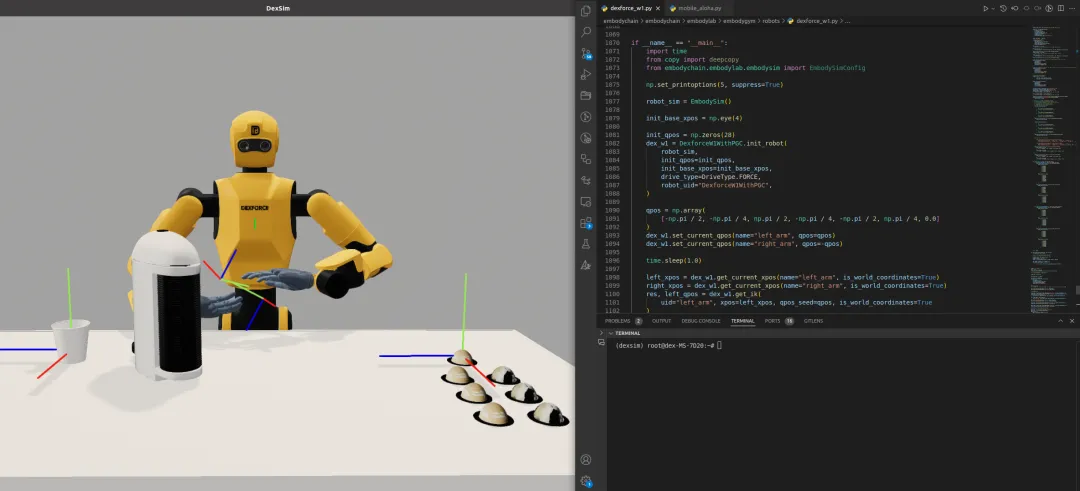1080x491 pixels.
Task: Select the TERMINAL panel tab
Action: coord(742,321)
